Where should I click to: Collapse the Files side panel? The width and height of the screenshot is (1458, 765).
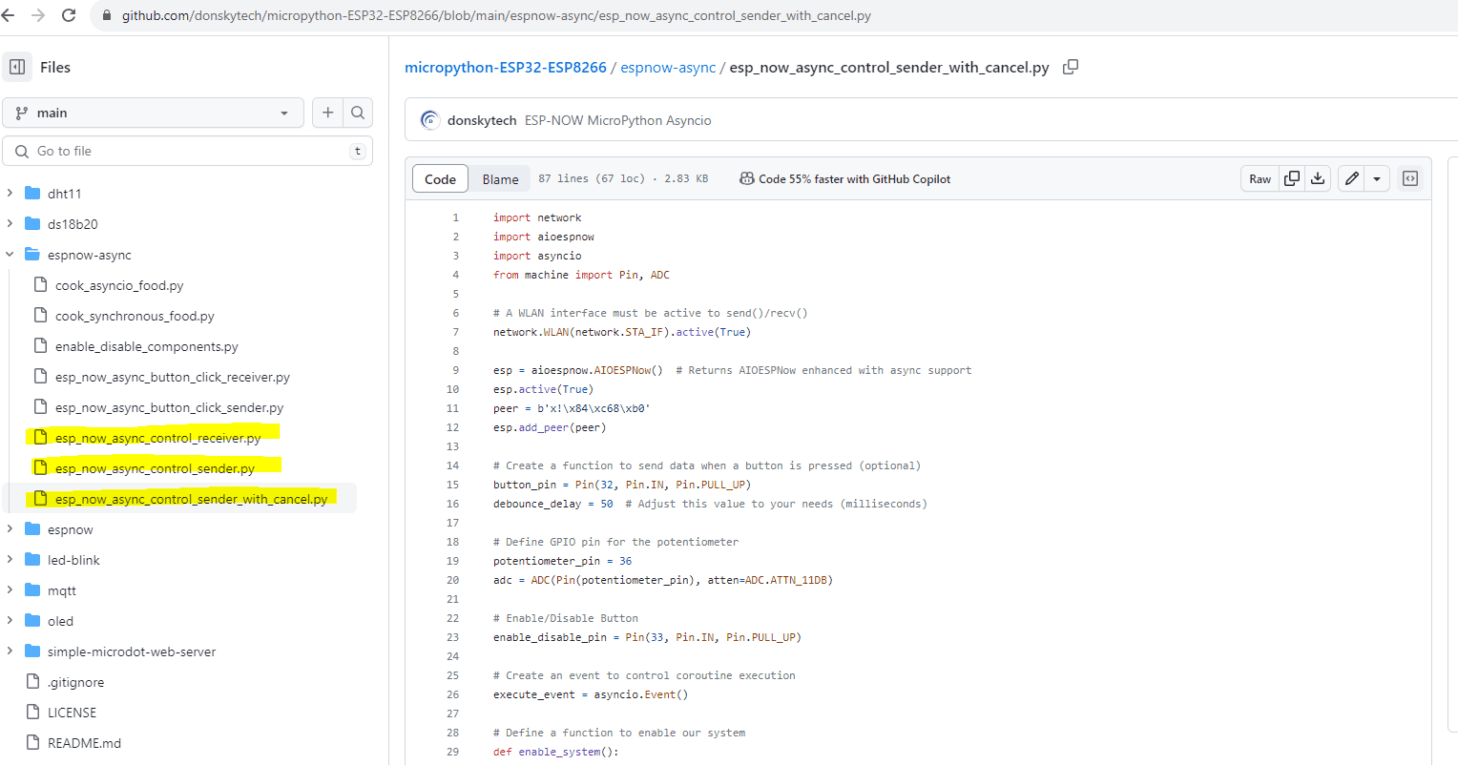[x=16, y=66]
